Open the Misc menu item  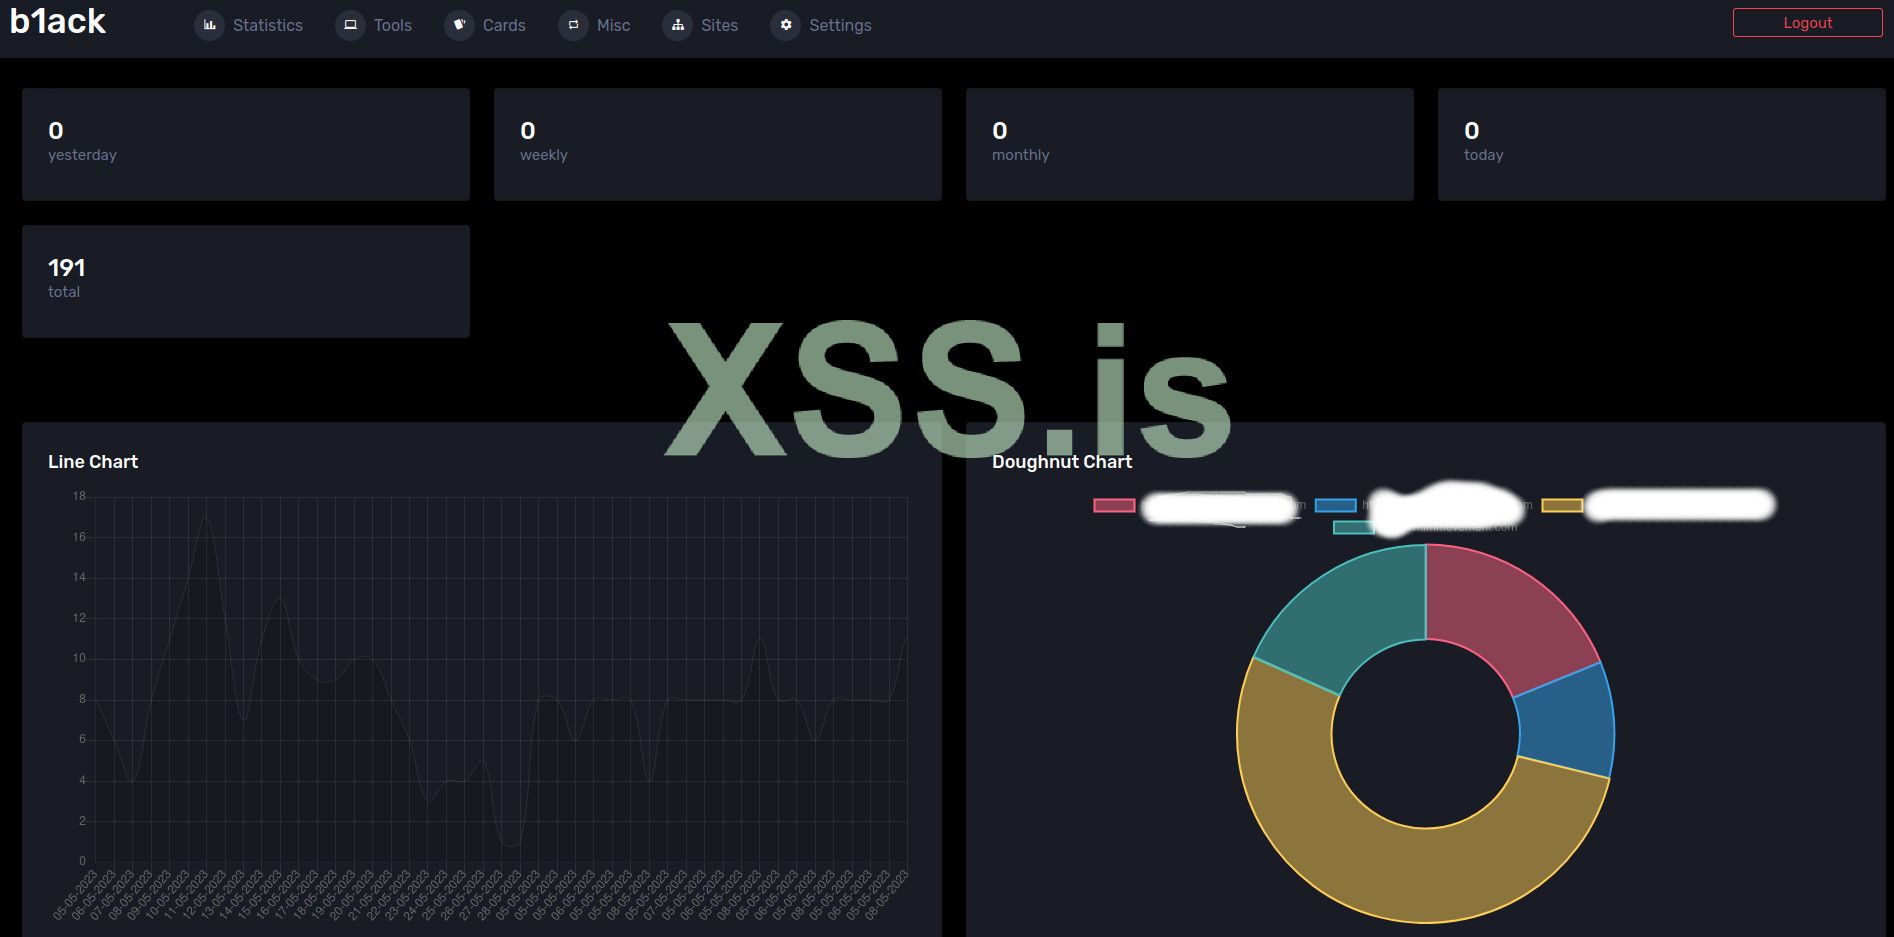pyautogui.click(x=595, y=25)
